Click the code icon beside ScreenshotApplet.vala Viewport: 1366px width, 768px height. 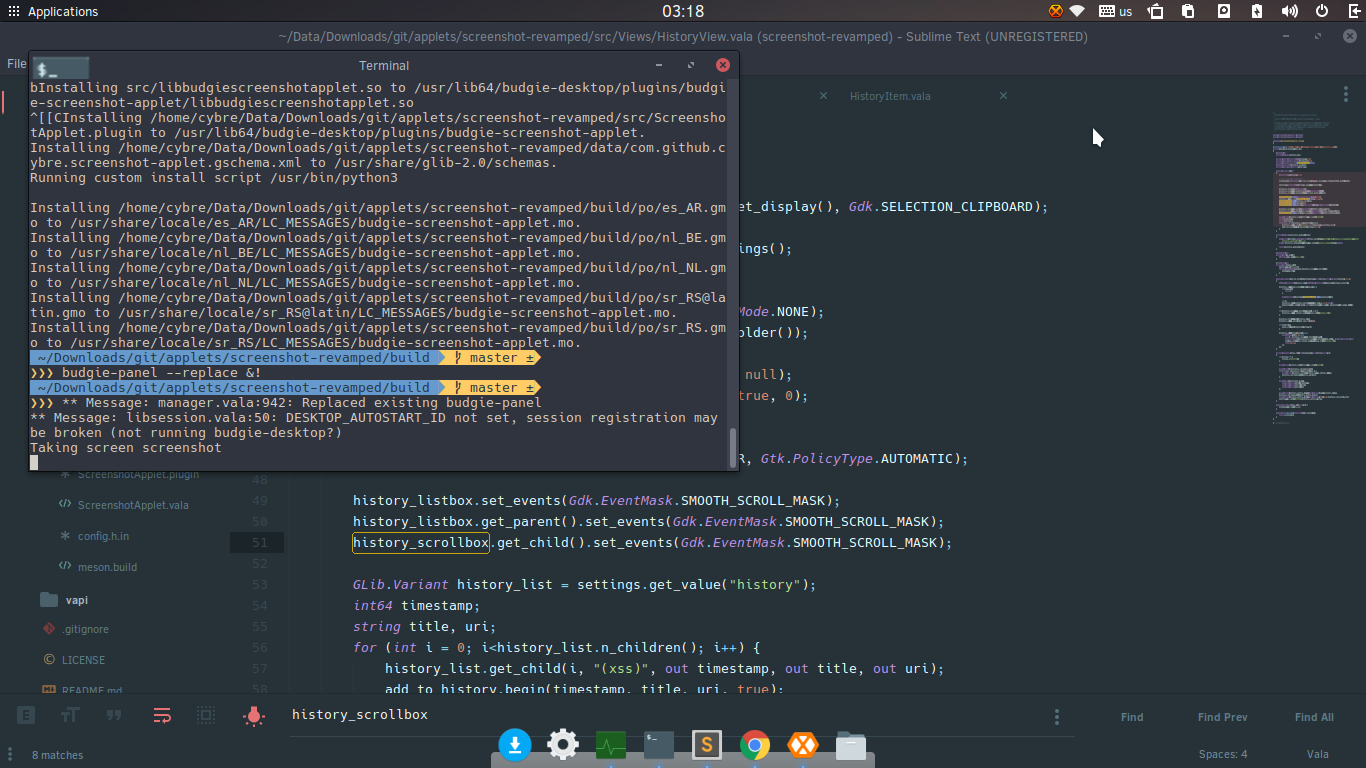65,504
